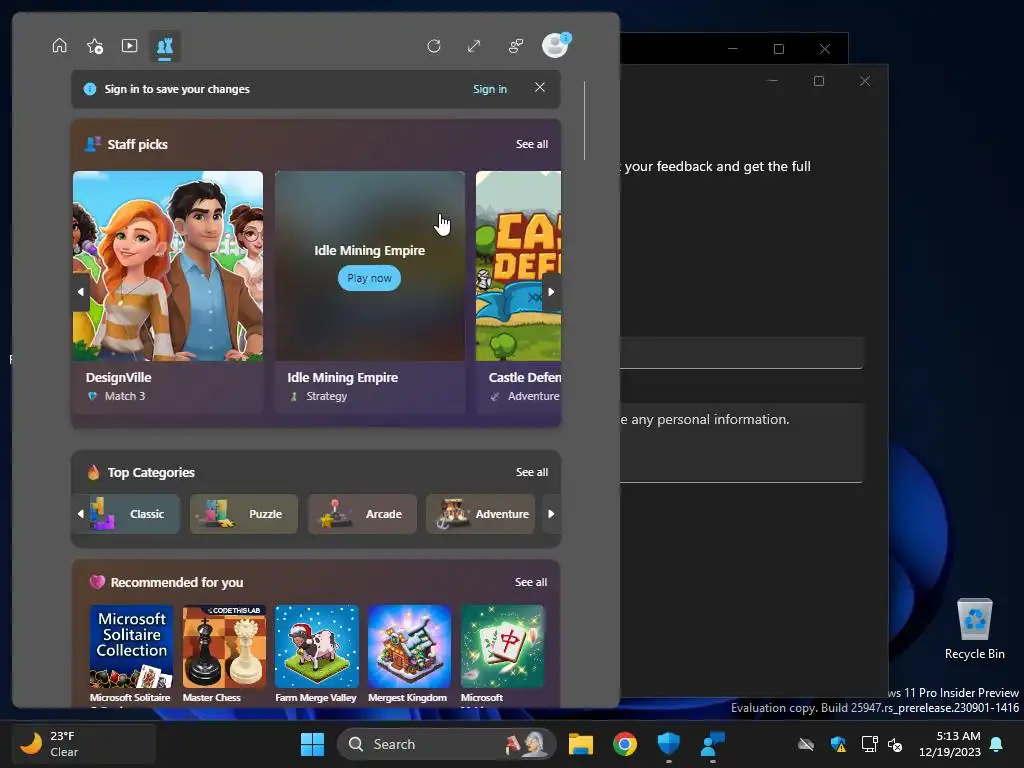The height and width of the screenshot is (768, 1024).
Task: Open Microsoft Solitaire Collection game
Action: pyautogui.click(x=131, y=647)
